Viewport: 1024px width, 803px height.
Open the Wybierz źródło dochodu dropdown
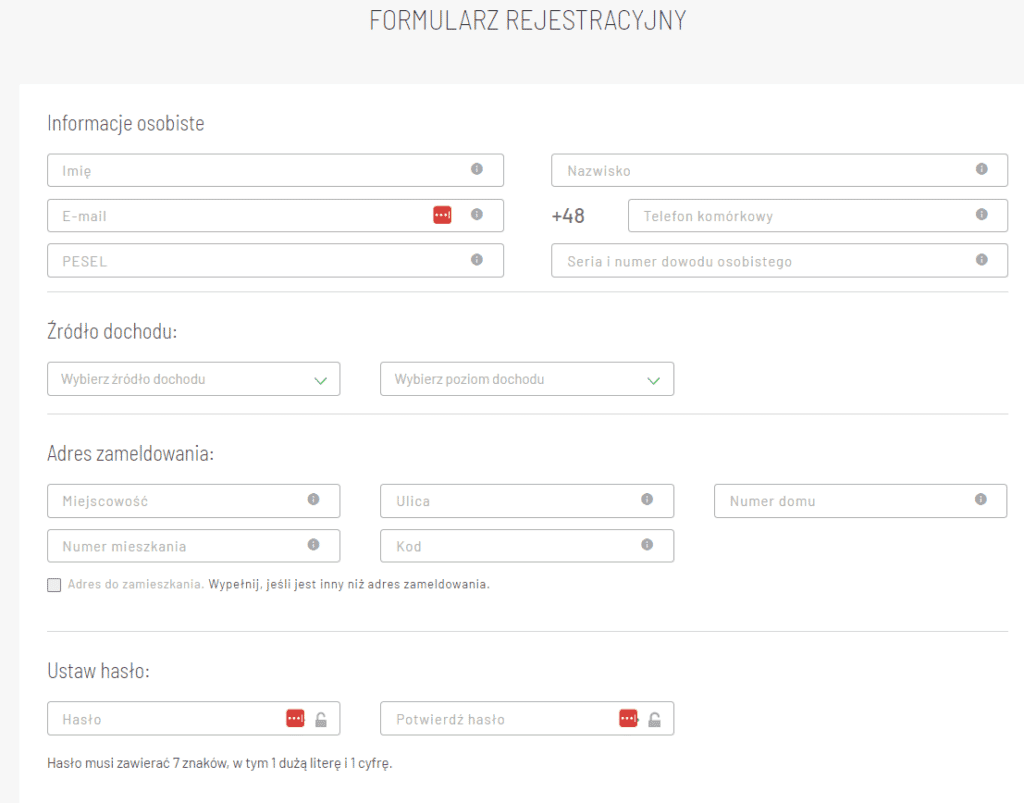tap(193, 380)
